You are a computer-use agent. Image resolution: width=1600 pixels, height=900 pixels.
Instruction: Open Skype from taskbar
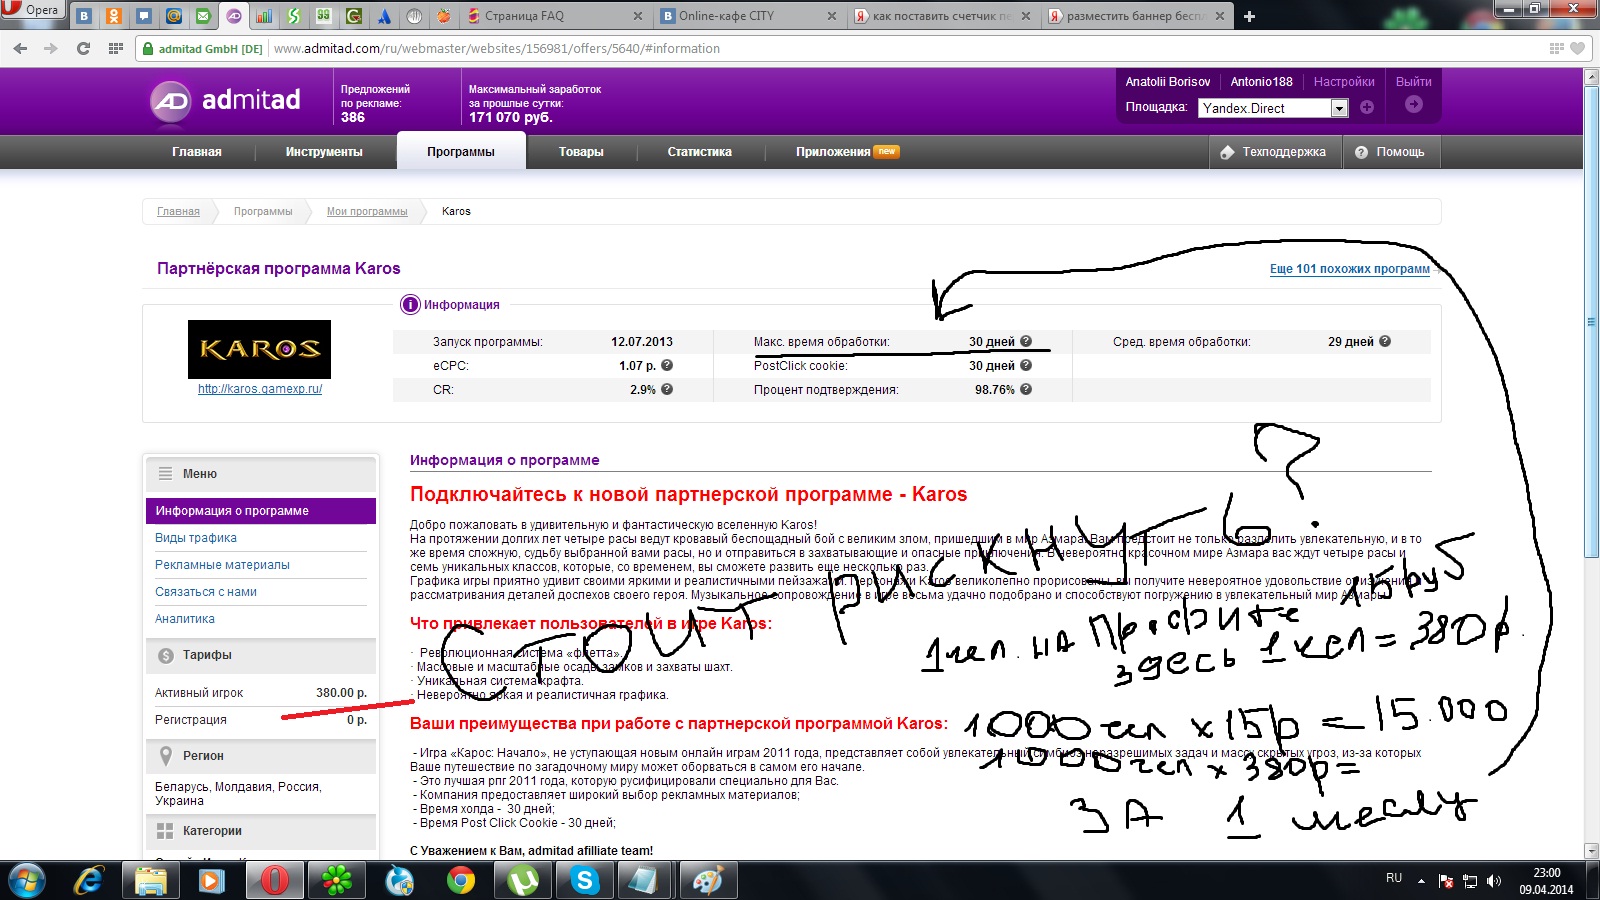pyautogui.click(x=585, y=881)
